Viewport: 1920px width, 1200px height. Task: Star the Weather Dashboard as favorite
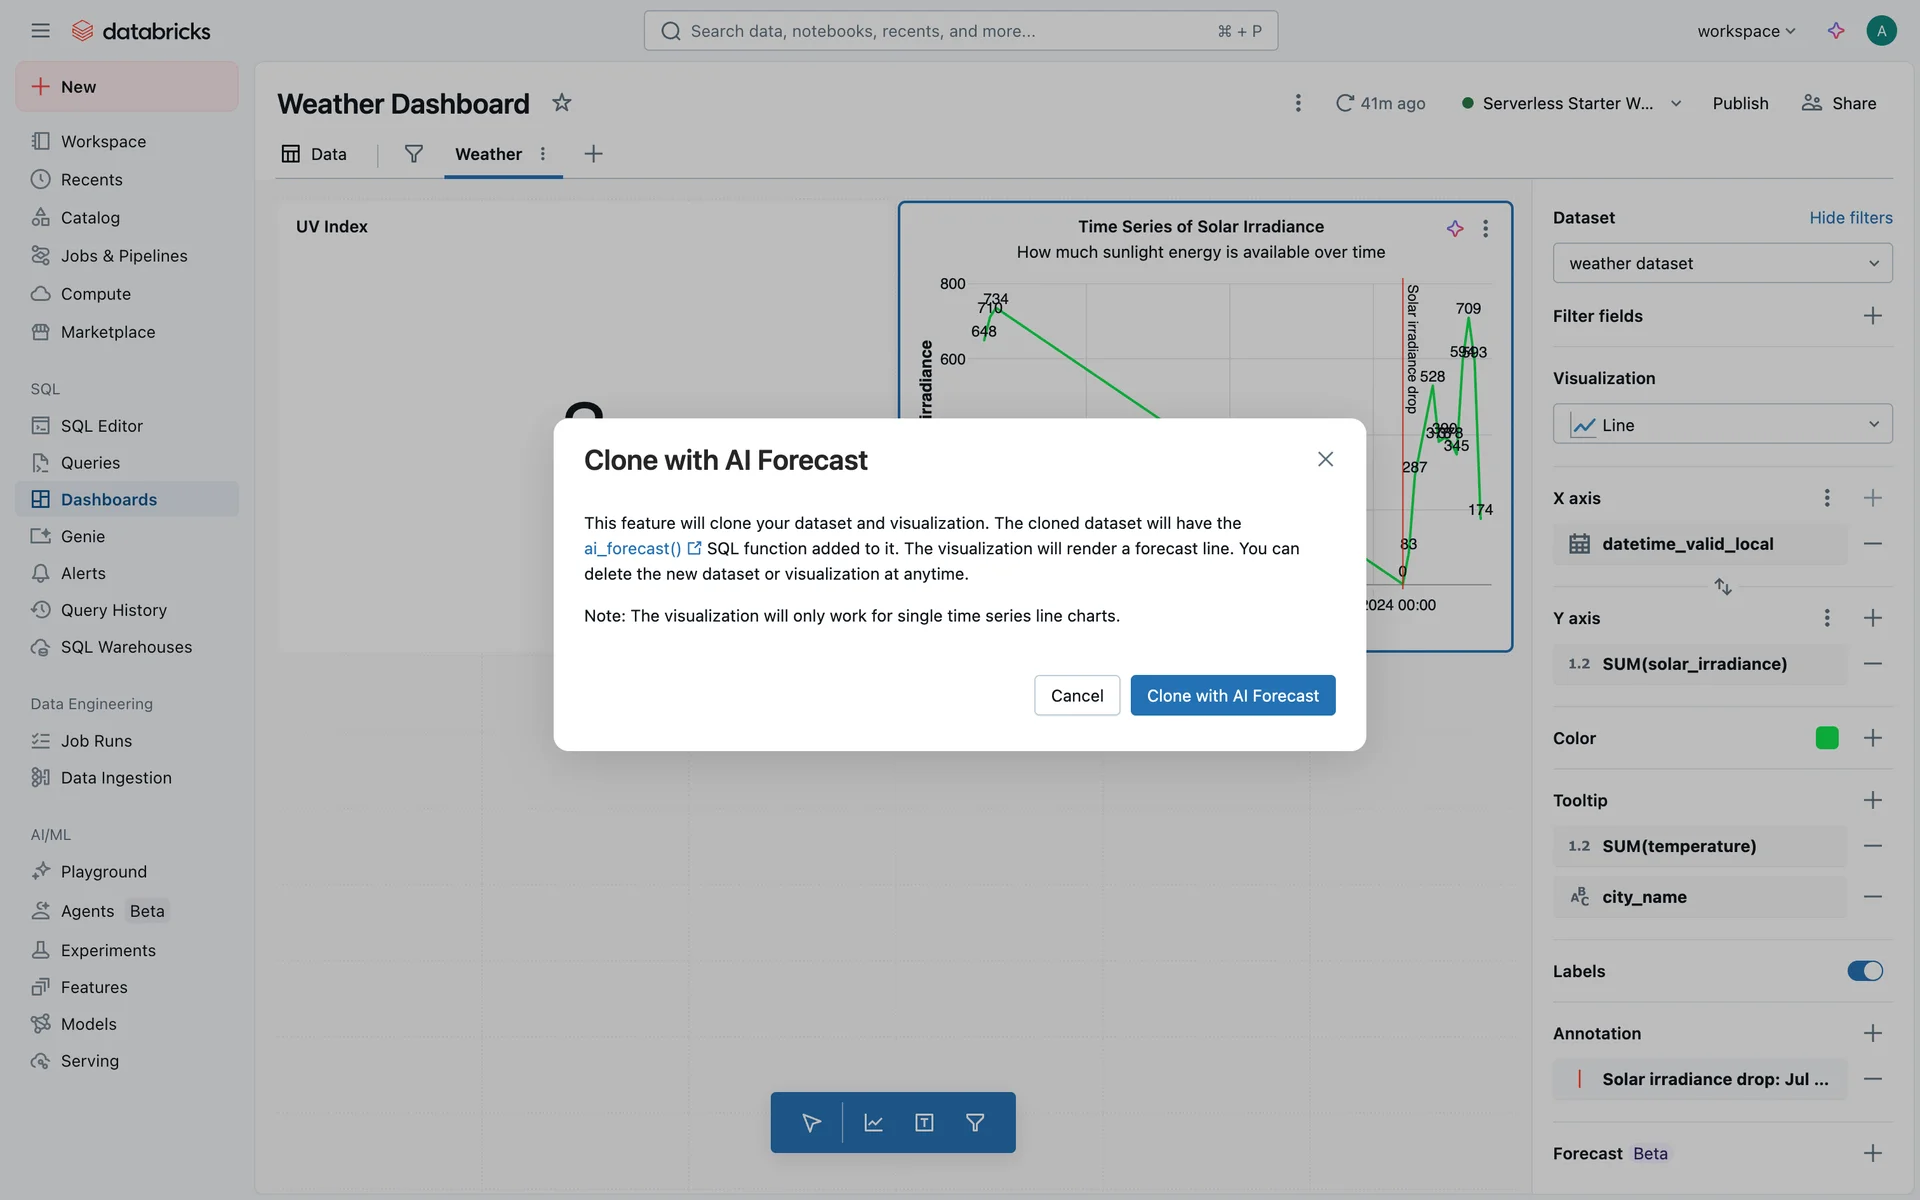pyautogui.click(x=562, y=103)
